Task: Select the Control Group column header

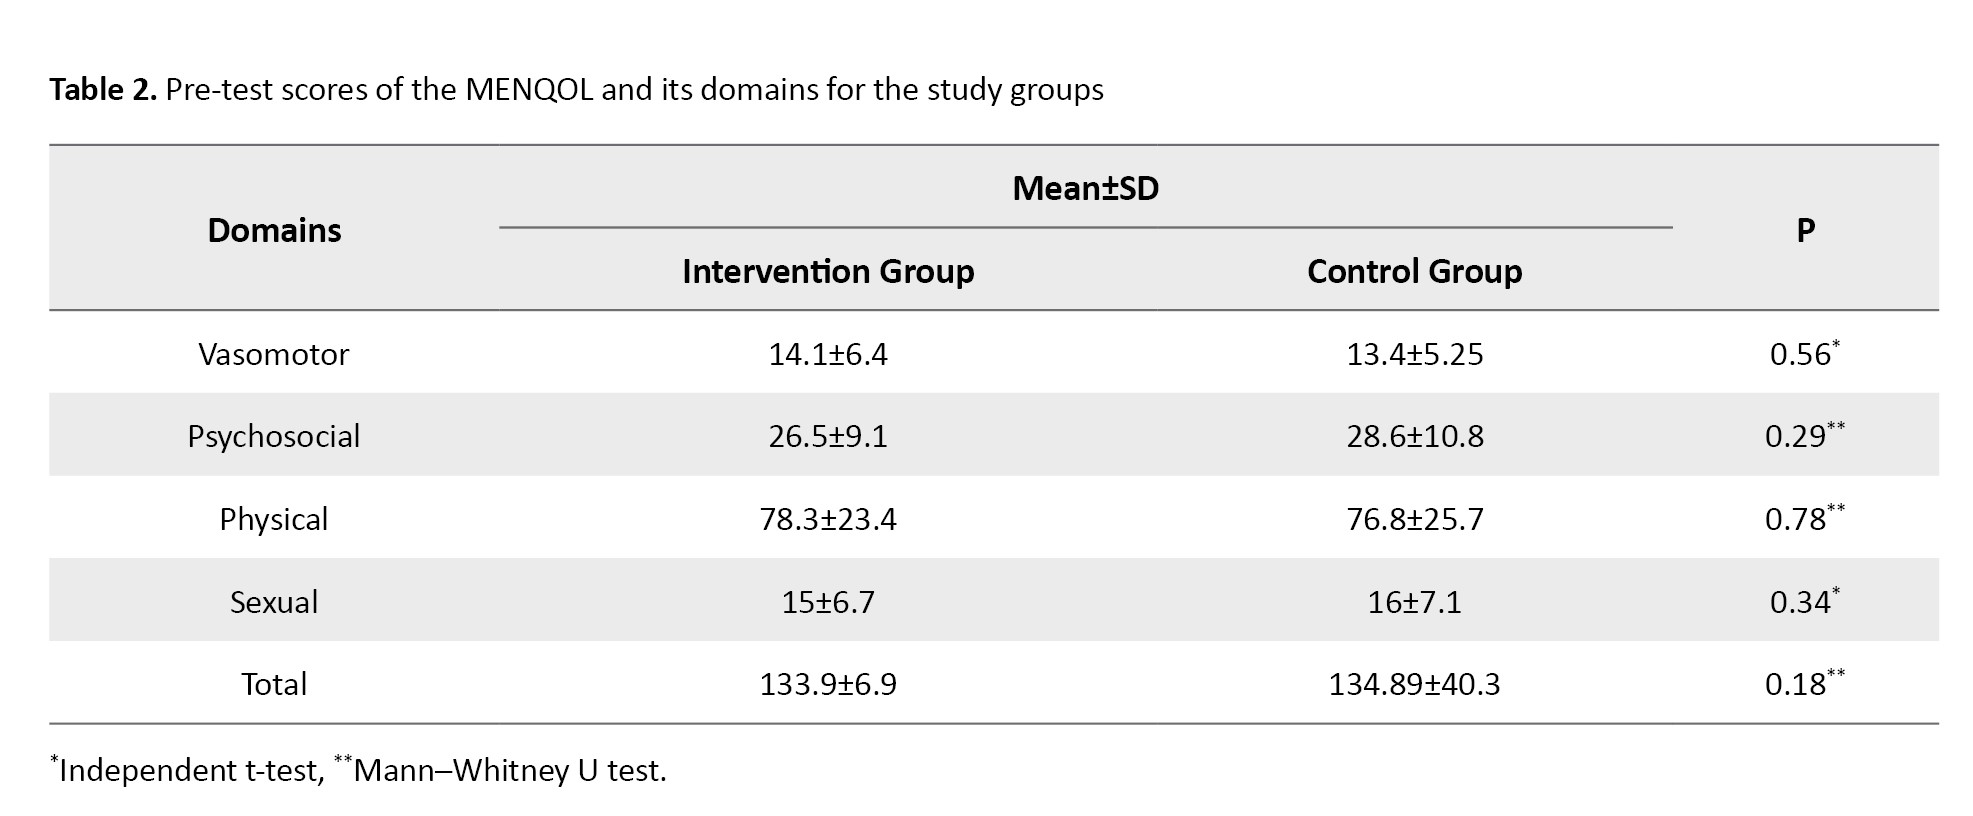Action: [x=1414, y=272]
